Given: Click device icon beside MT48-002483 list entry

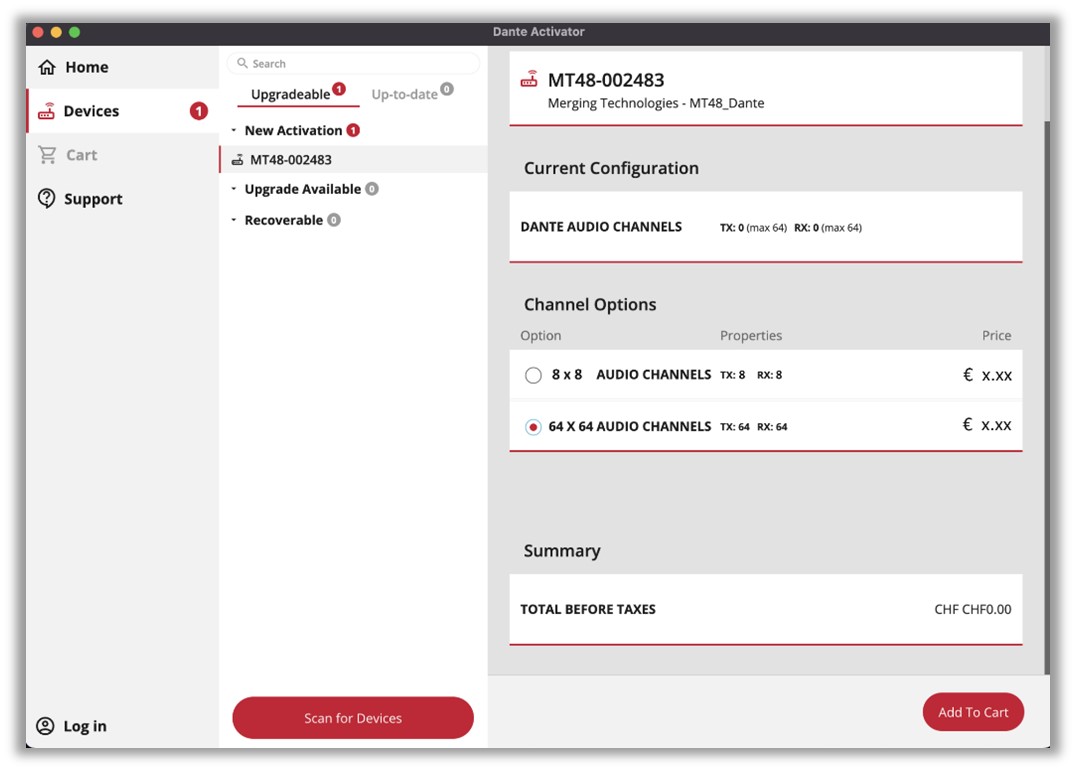Looking at the screenshot, I should [x=237, y=160].
